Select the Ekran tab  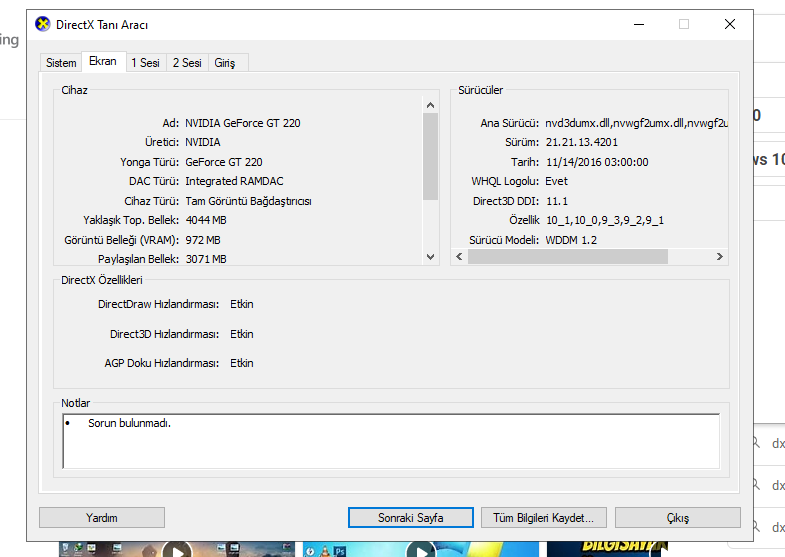(103, 62)
